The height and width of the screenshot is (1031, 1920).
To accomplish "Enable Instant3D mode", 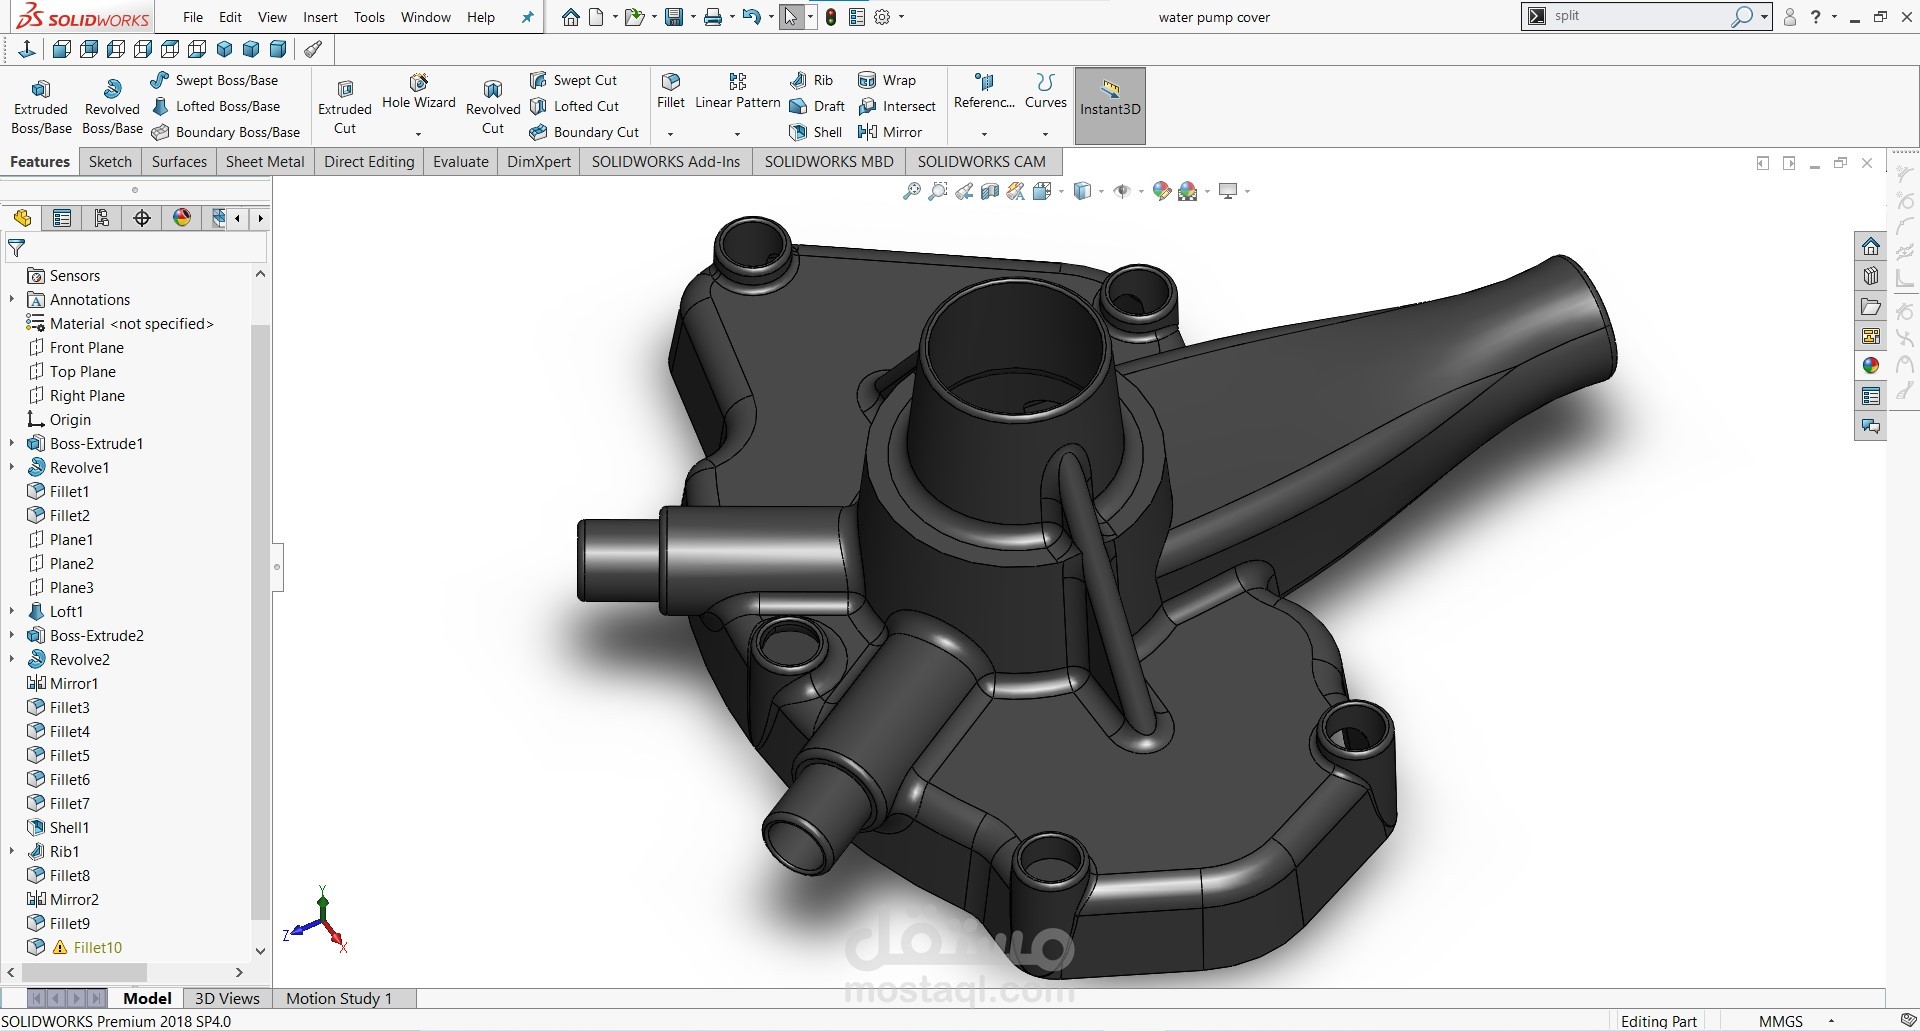I will pyautogui.click(x=1109, y=105).
